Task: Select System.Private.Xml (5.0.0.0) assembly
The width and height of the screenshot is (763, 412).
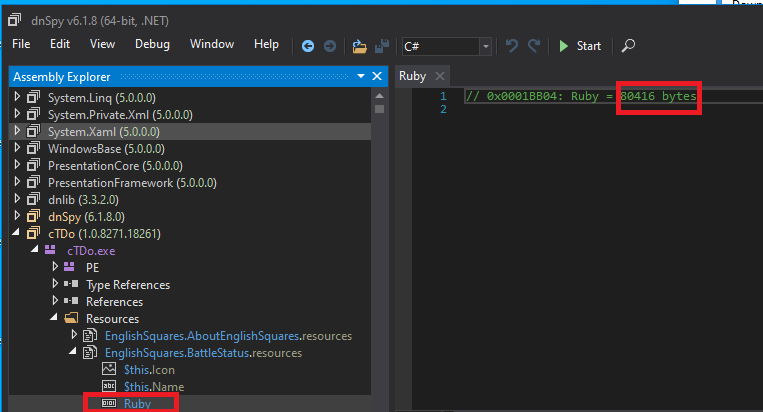Action: coord(120,114)
